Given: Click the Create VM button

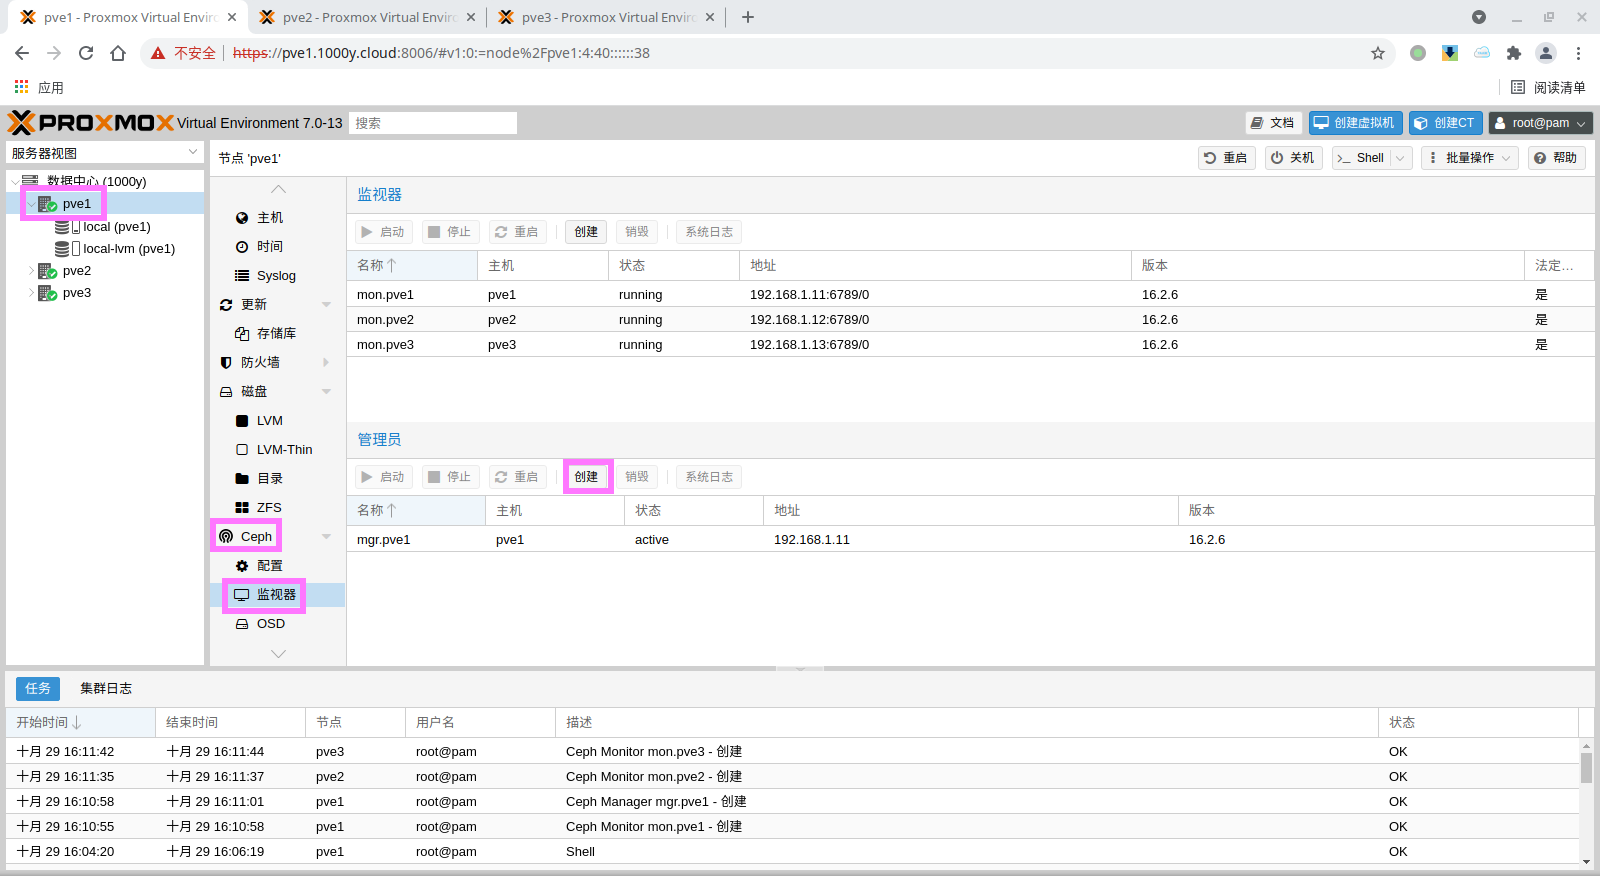Looking at the screenshot, I should pyautogui.click(x=1355, y=123).
